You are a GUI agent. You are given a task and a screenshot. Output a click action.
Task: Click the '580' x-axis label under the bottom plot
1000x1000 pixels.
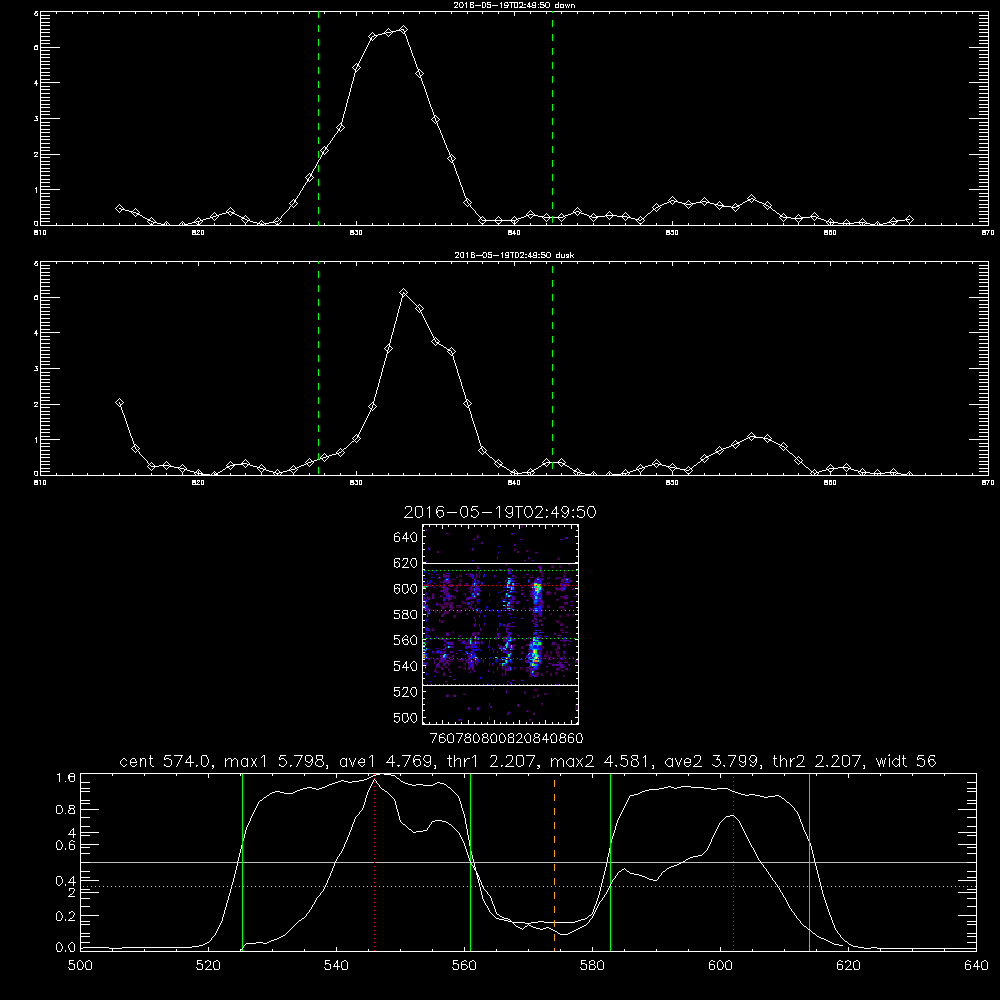[x=592, y=966]
